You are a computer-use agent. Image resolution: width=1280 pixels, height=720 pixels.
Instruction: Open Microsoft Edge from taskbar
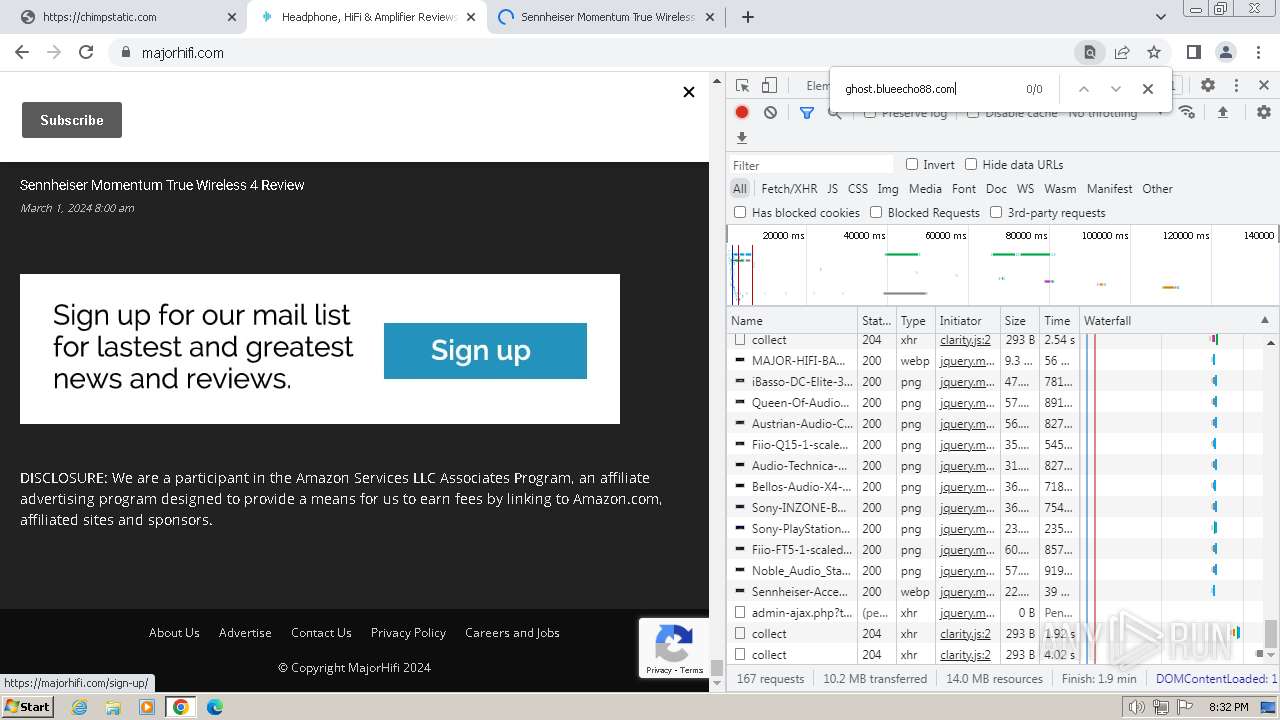point(214,707)
